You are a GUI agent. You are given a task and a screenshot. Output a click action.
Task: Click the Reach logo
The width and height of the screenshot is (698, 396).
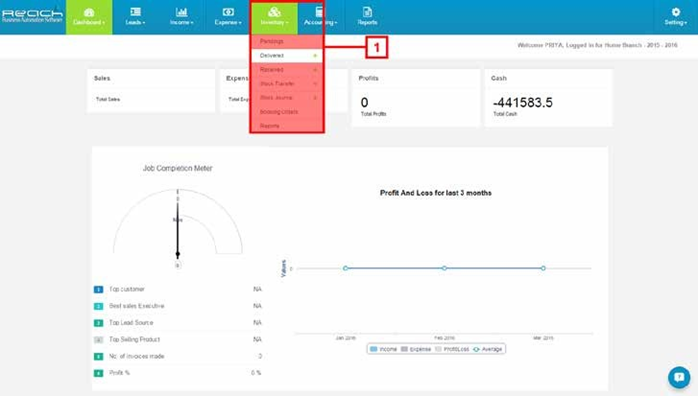point(32,15)
